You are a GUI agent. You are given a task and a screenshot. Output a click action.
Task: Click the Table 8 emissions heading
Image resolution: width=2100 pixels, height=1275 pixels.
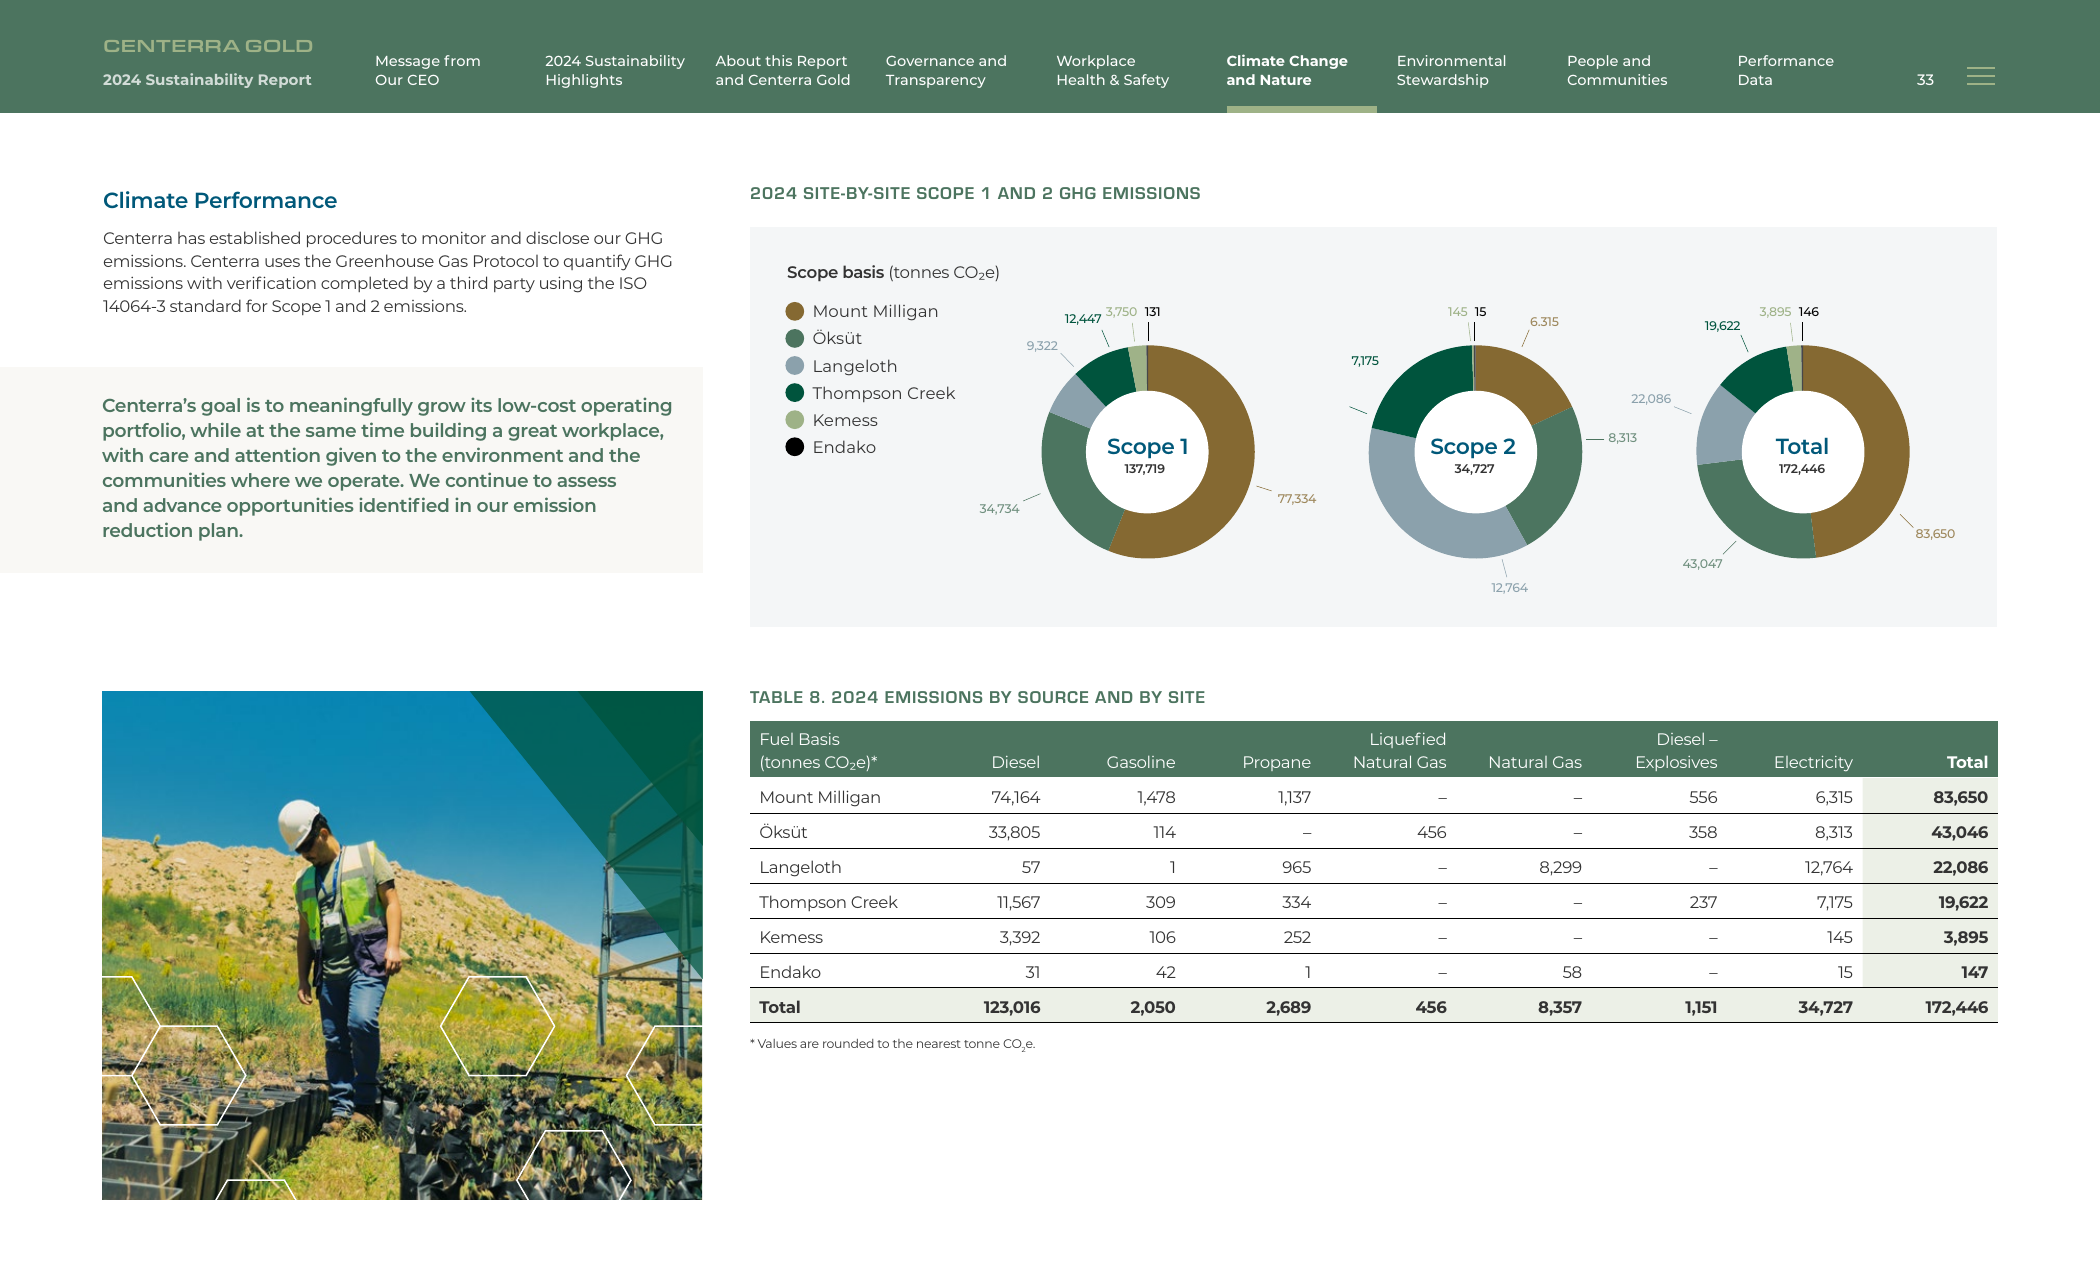(977, 697)
